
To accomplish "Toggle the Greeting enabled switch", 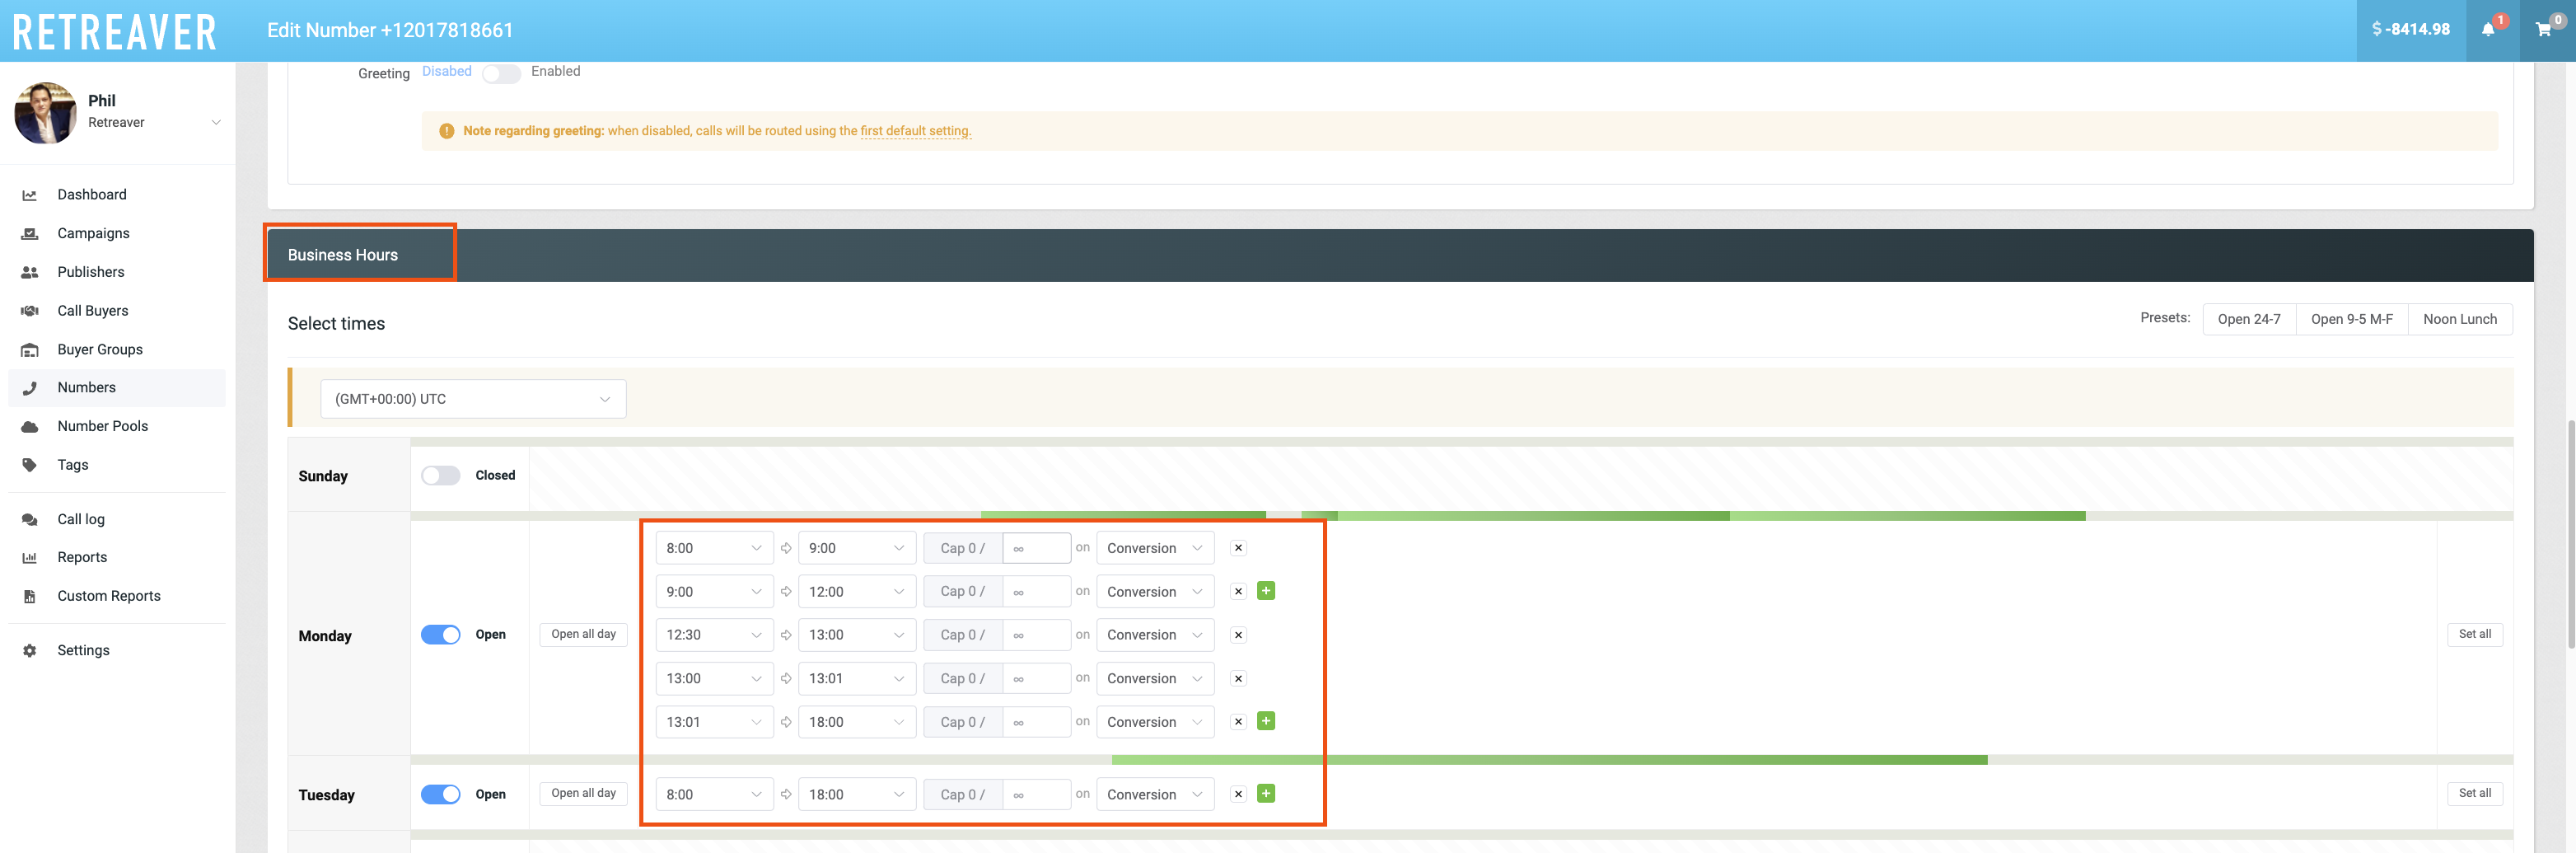I will coord(501,74).
